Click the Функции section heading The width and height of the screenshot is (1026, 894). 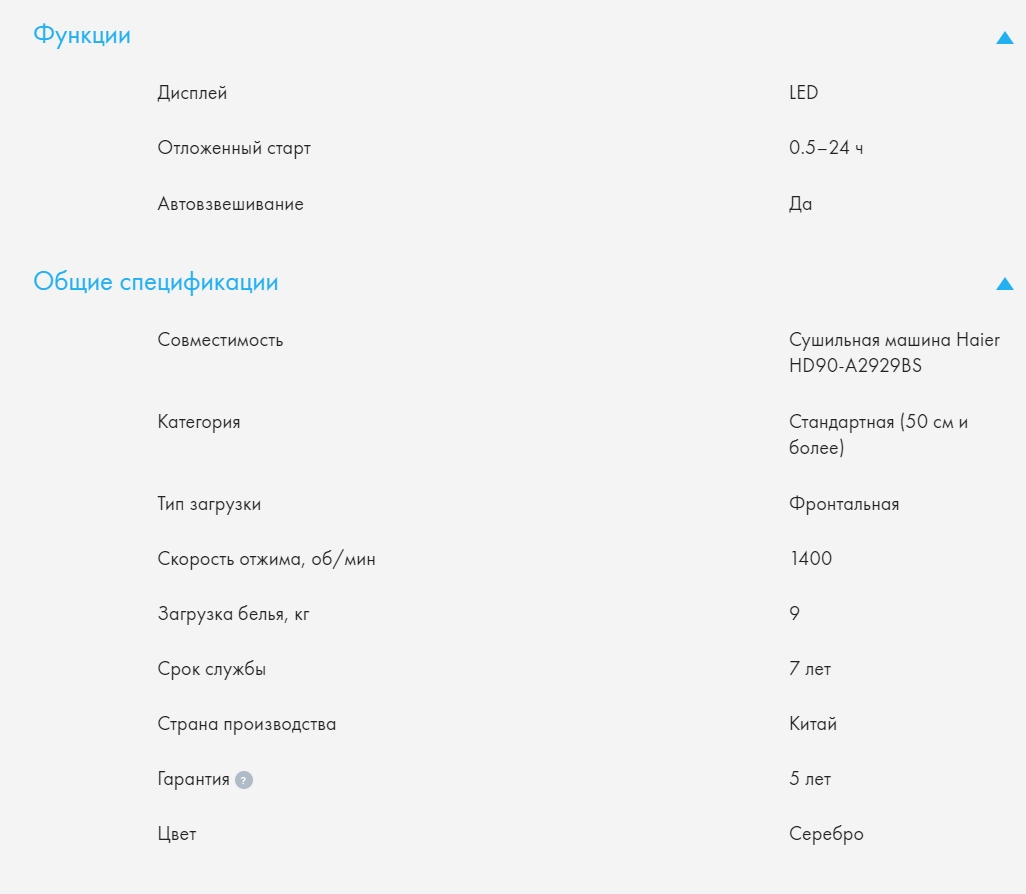(x=82, y=35)
